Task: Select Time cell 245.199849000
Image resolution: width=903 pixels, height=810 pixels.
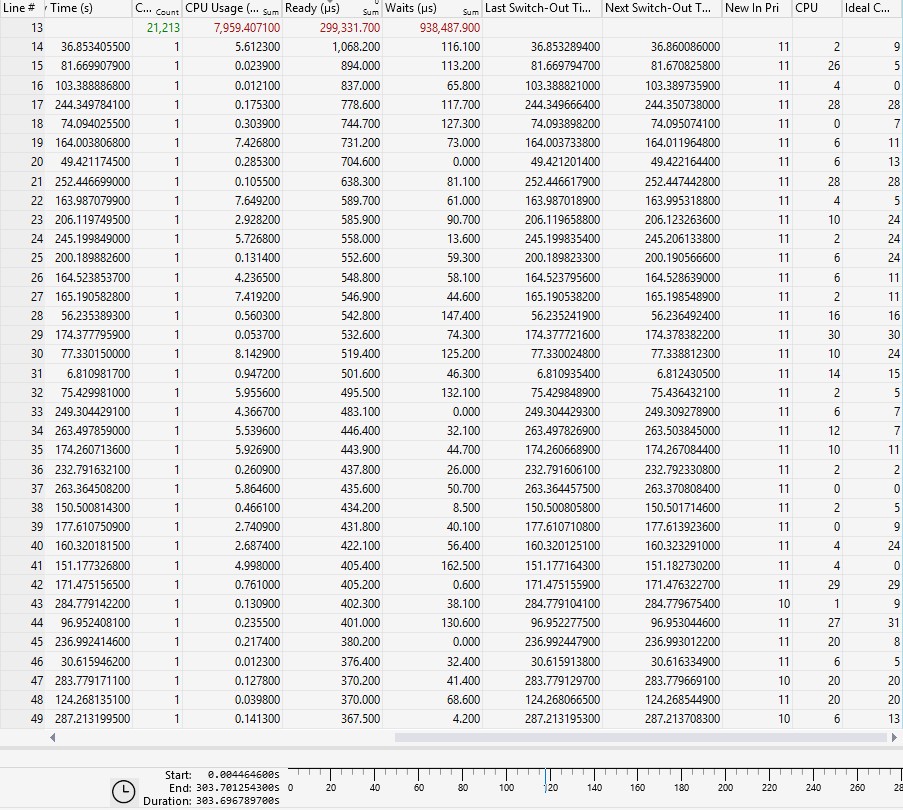Action: [93, 239]
